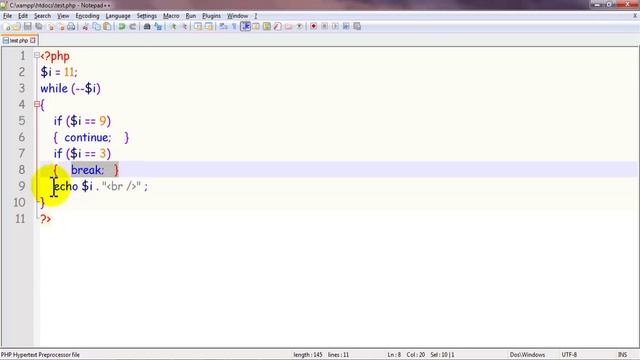Click the UTF-8 encoding status field

[x=569, y=355]
